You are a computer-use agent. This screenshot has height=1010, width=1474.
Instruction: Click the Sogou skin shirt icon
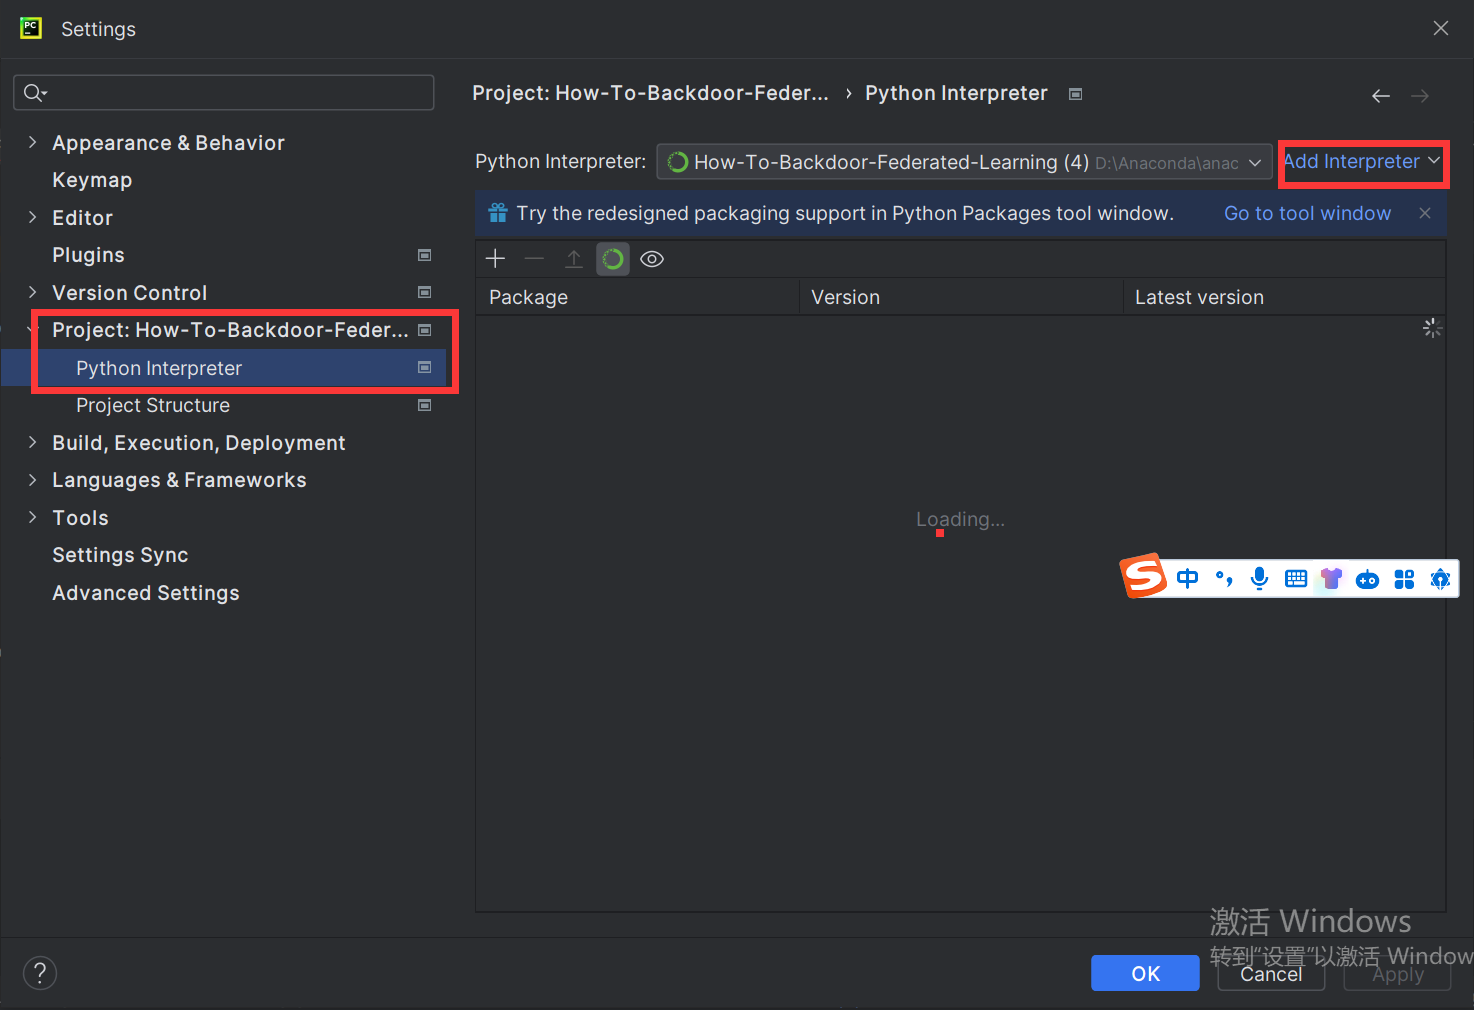(x=1331, y=579)
